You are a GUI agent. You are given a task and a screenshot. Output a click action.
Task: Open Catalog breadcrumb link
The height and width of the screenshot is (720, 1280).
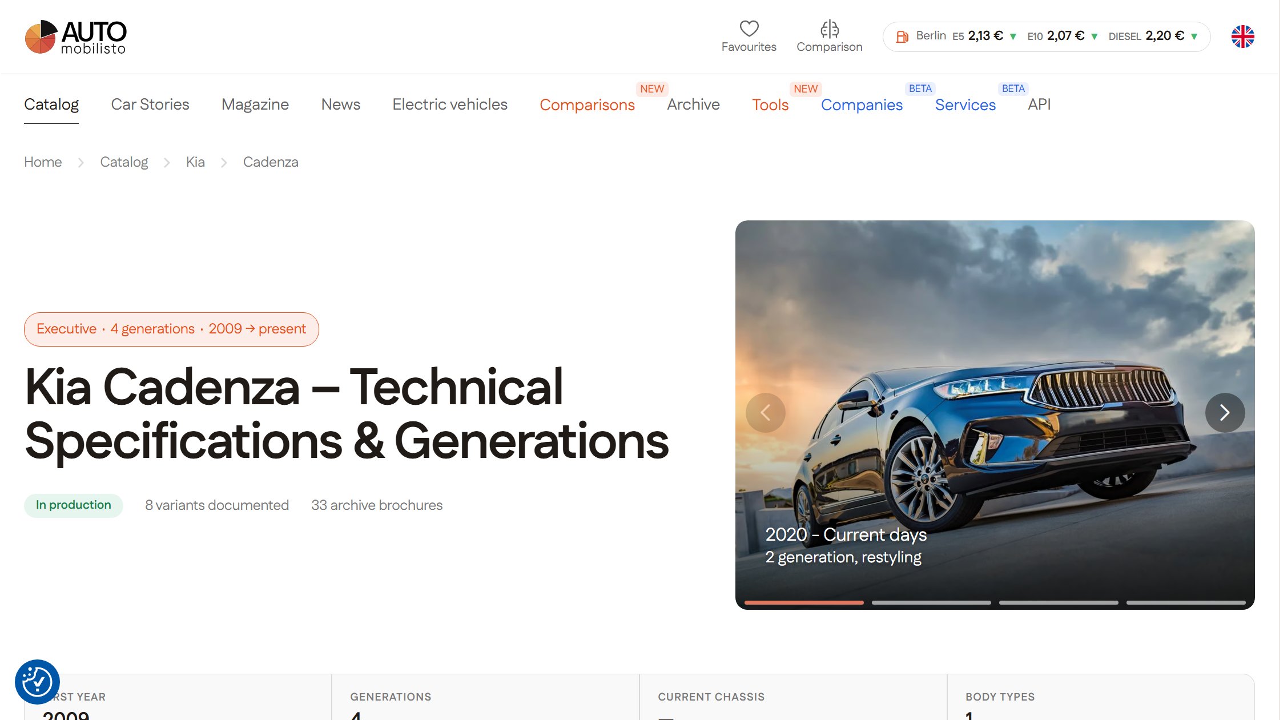pos(124,162)
